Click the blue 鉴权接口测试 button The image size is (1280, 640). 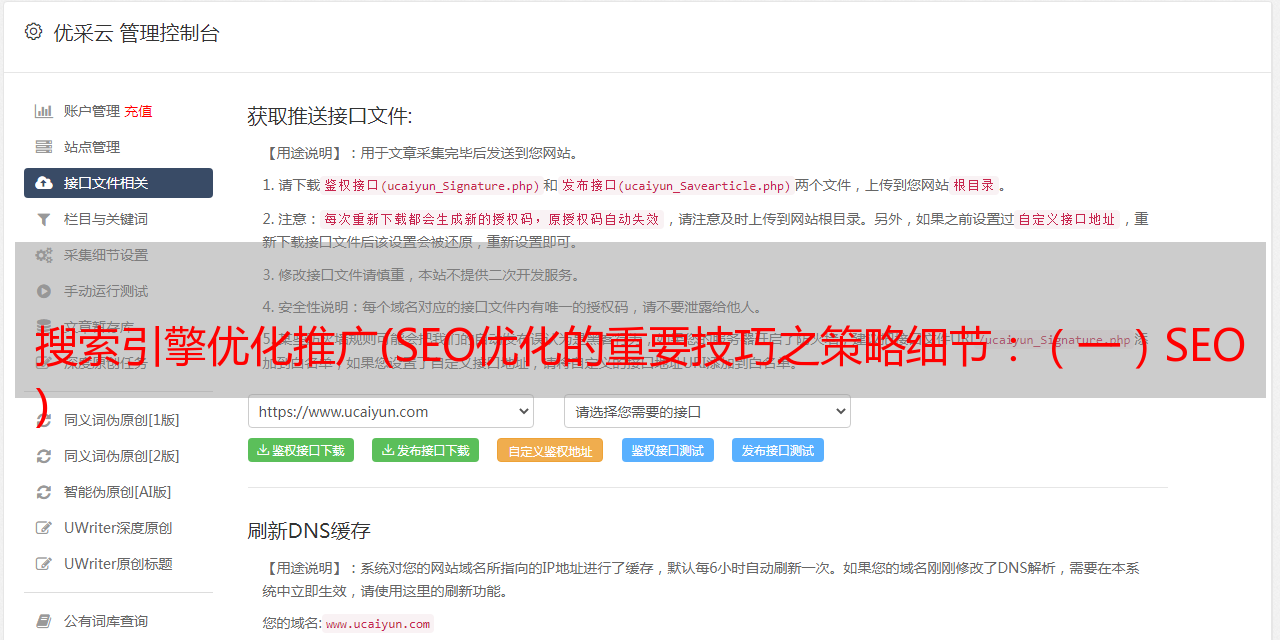click(668, 450)
